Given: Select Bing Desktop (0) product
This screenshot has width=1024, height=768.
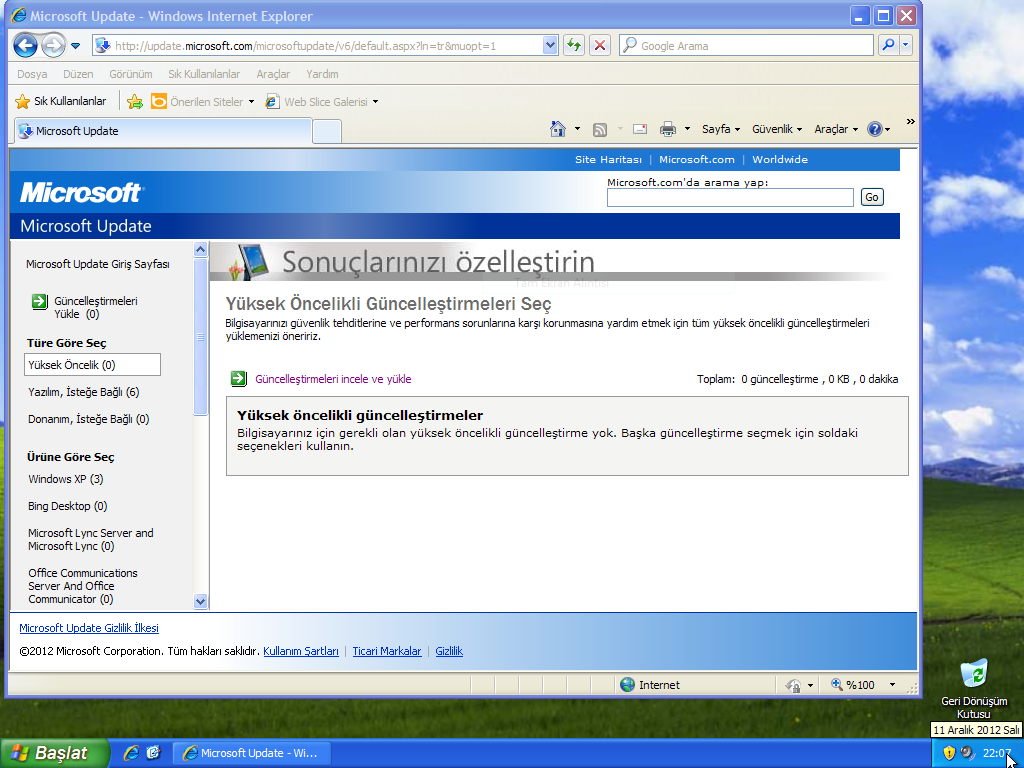Looking at the screenshot, I should tap(68, 506).
